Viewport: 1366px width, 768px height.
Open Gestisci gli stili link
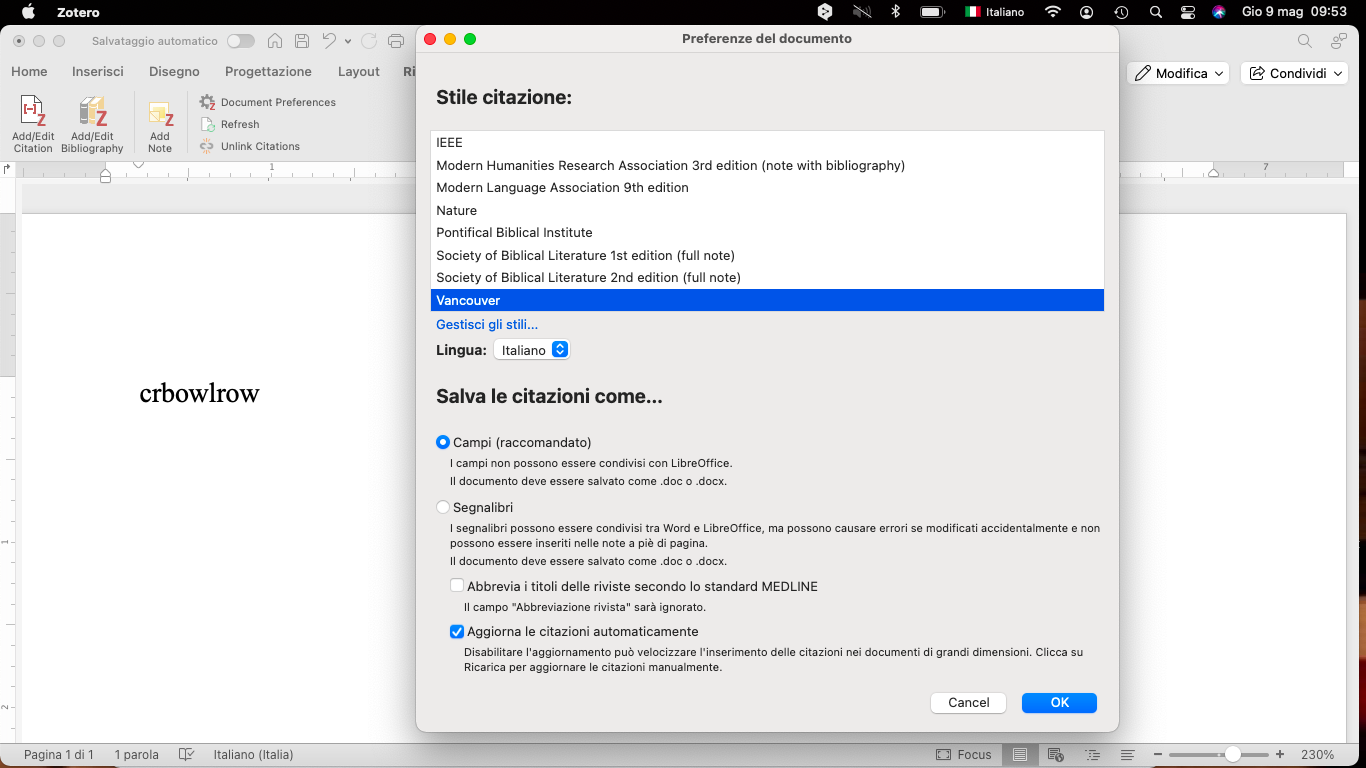pos(487,324)
